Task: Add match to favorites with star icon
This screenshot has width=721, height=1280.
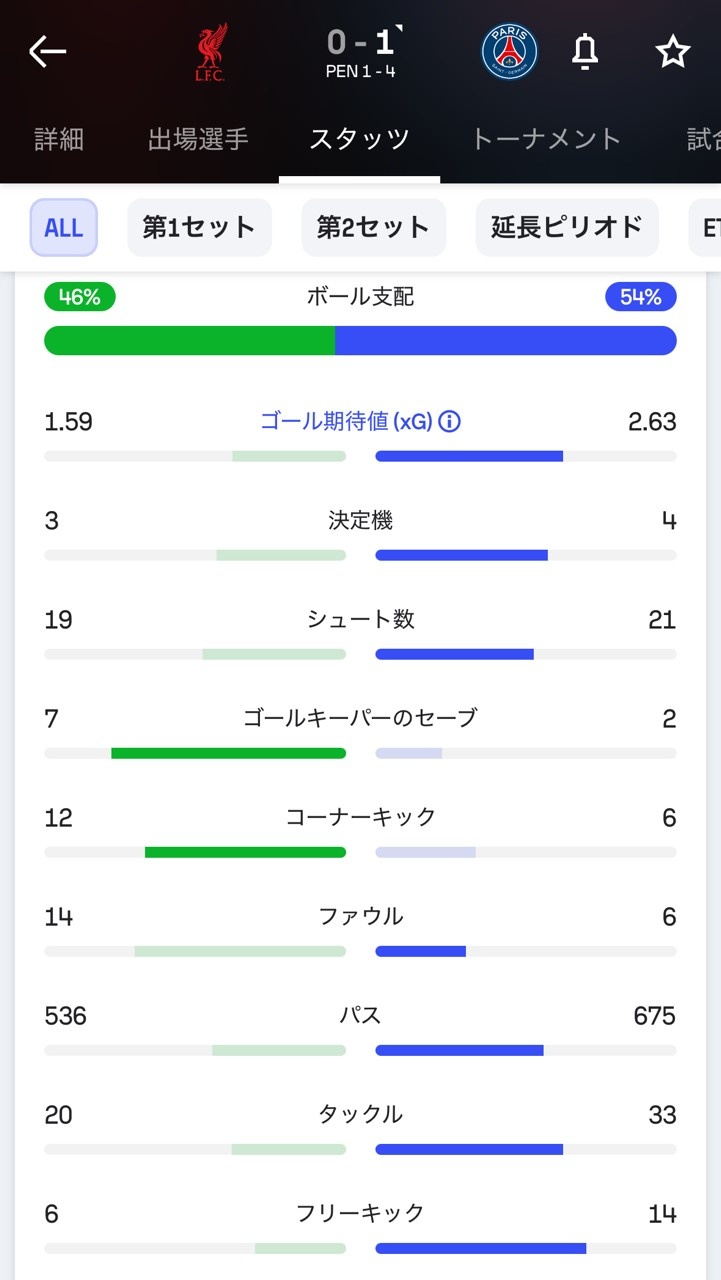Action: [673, 52]
